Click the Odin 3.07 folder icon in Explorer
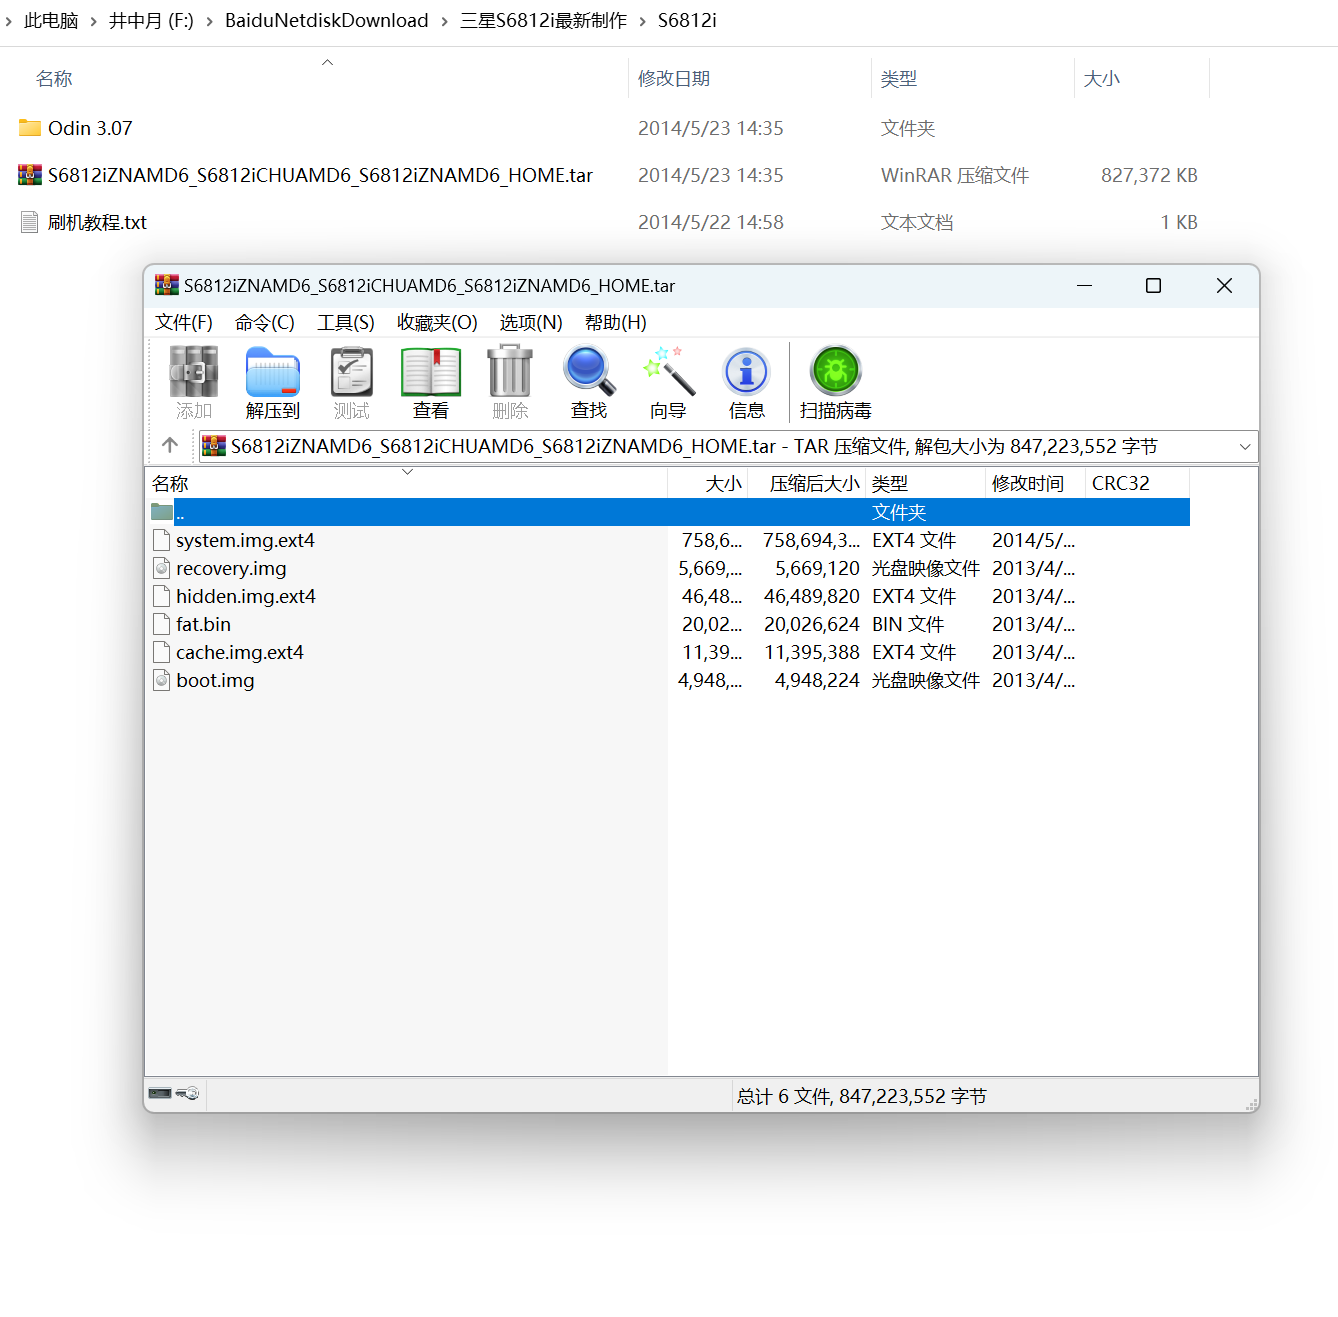 coord(30,128)
